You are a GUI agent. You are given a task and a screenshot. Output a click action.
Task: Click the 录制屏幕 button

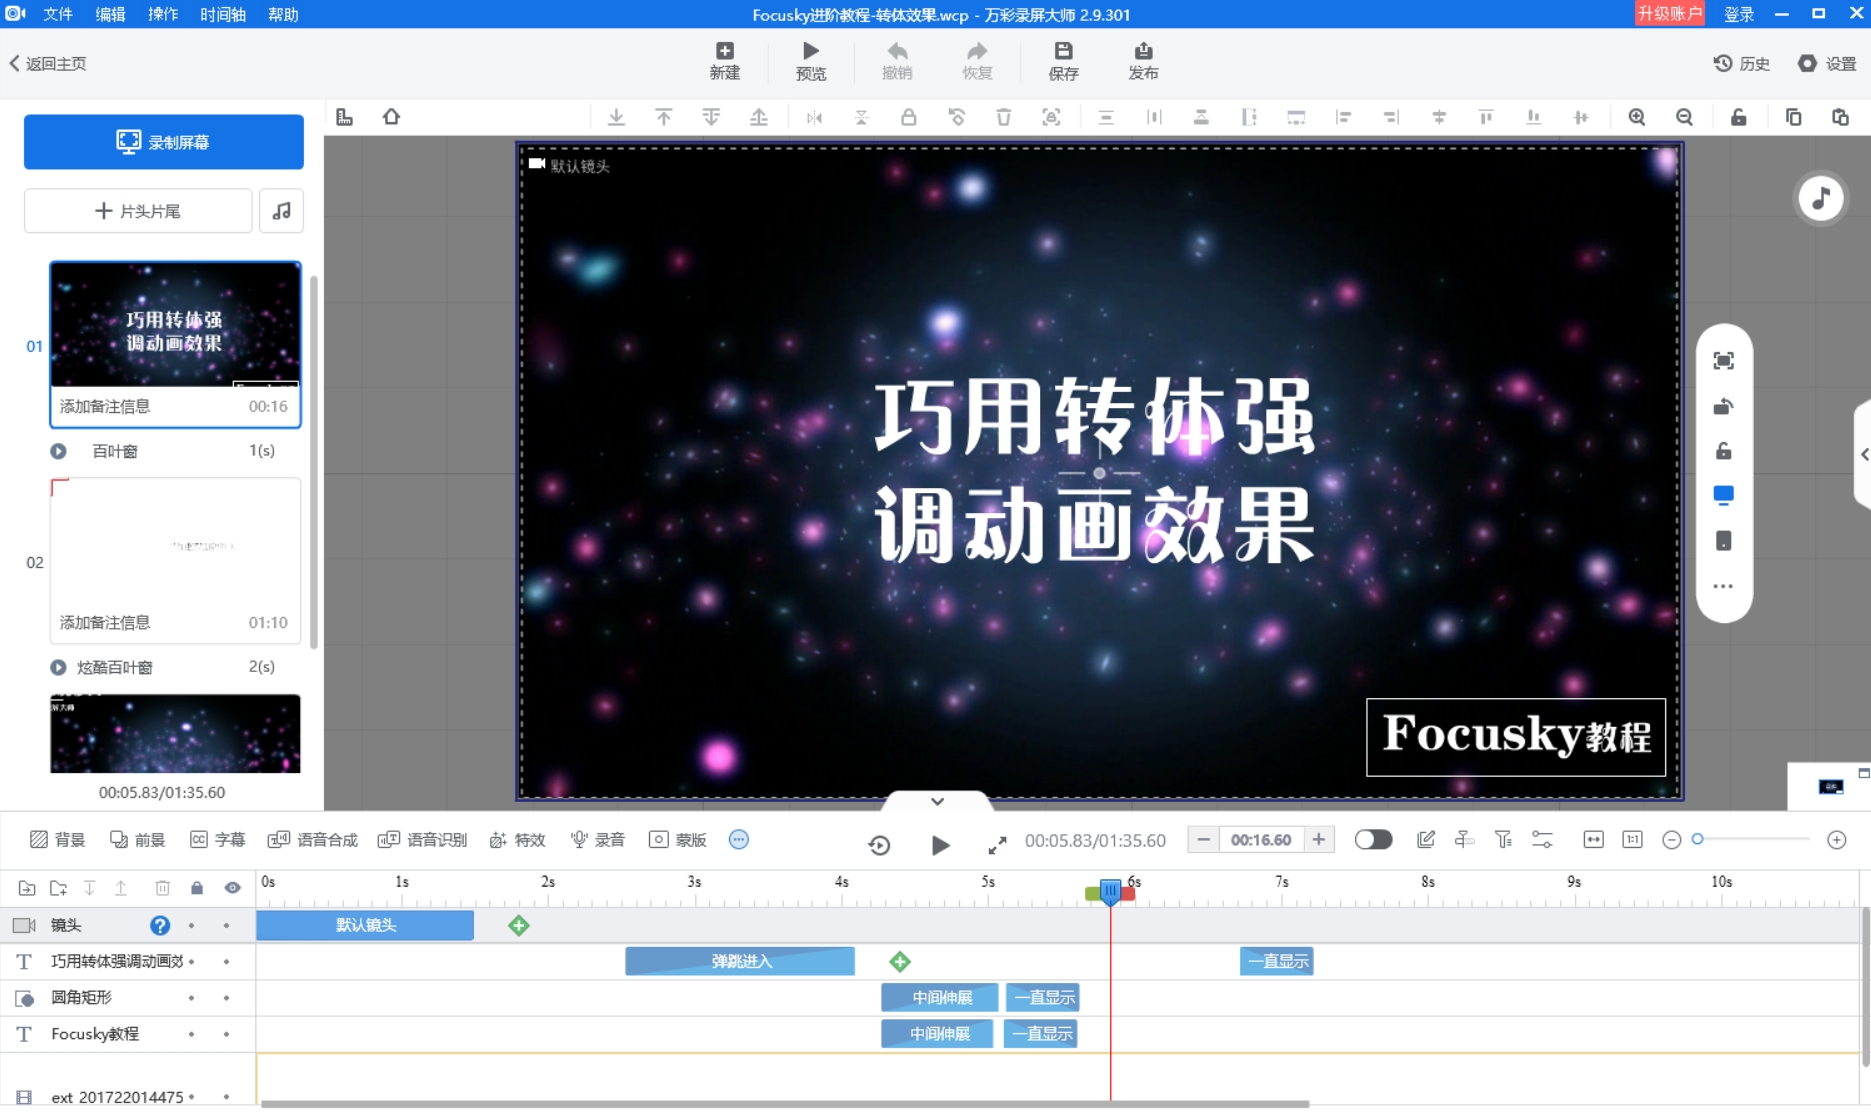[164, 142]
